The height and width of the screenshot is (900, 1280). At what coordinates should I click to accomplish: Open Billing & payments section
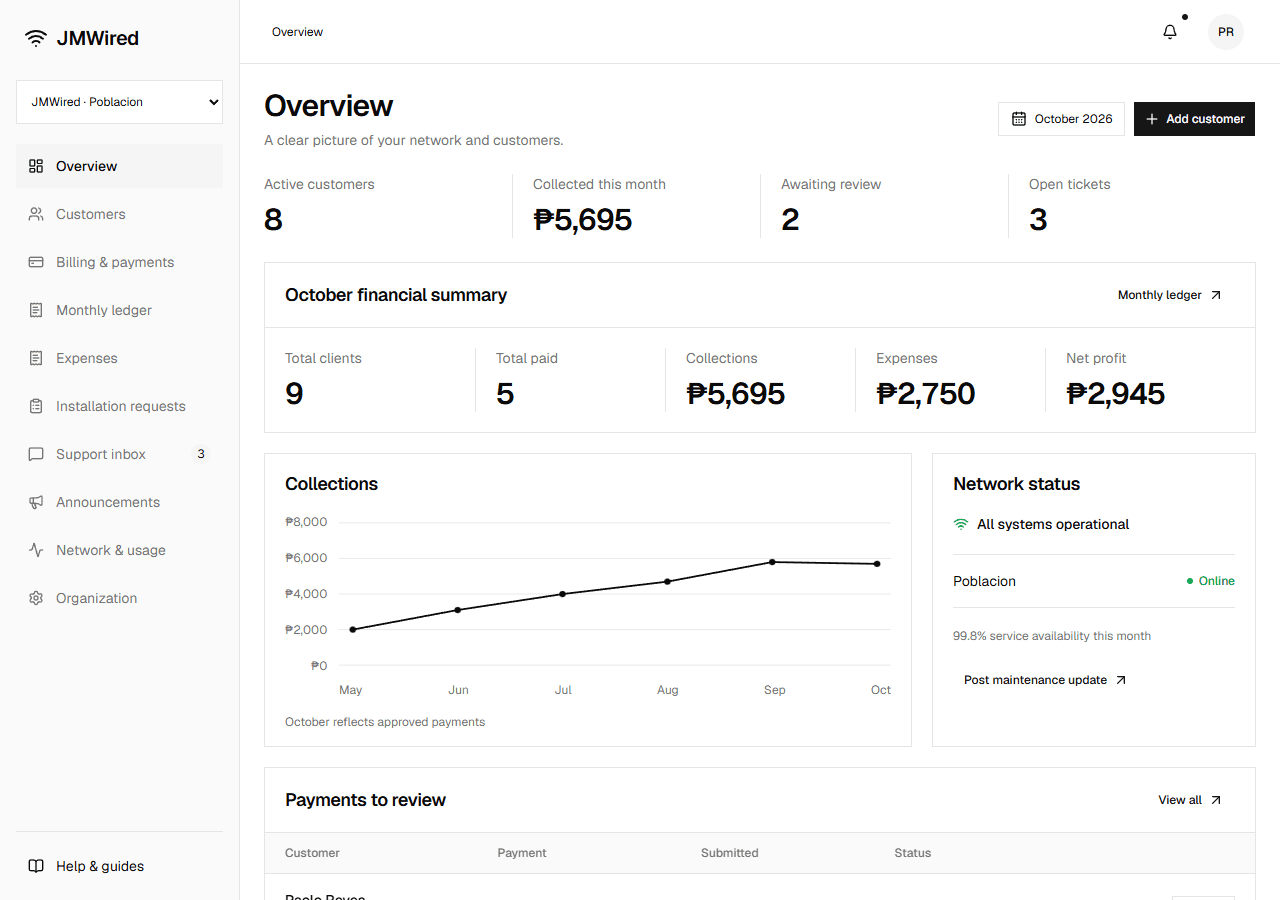pos(119,262)
